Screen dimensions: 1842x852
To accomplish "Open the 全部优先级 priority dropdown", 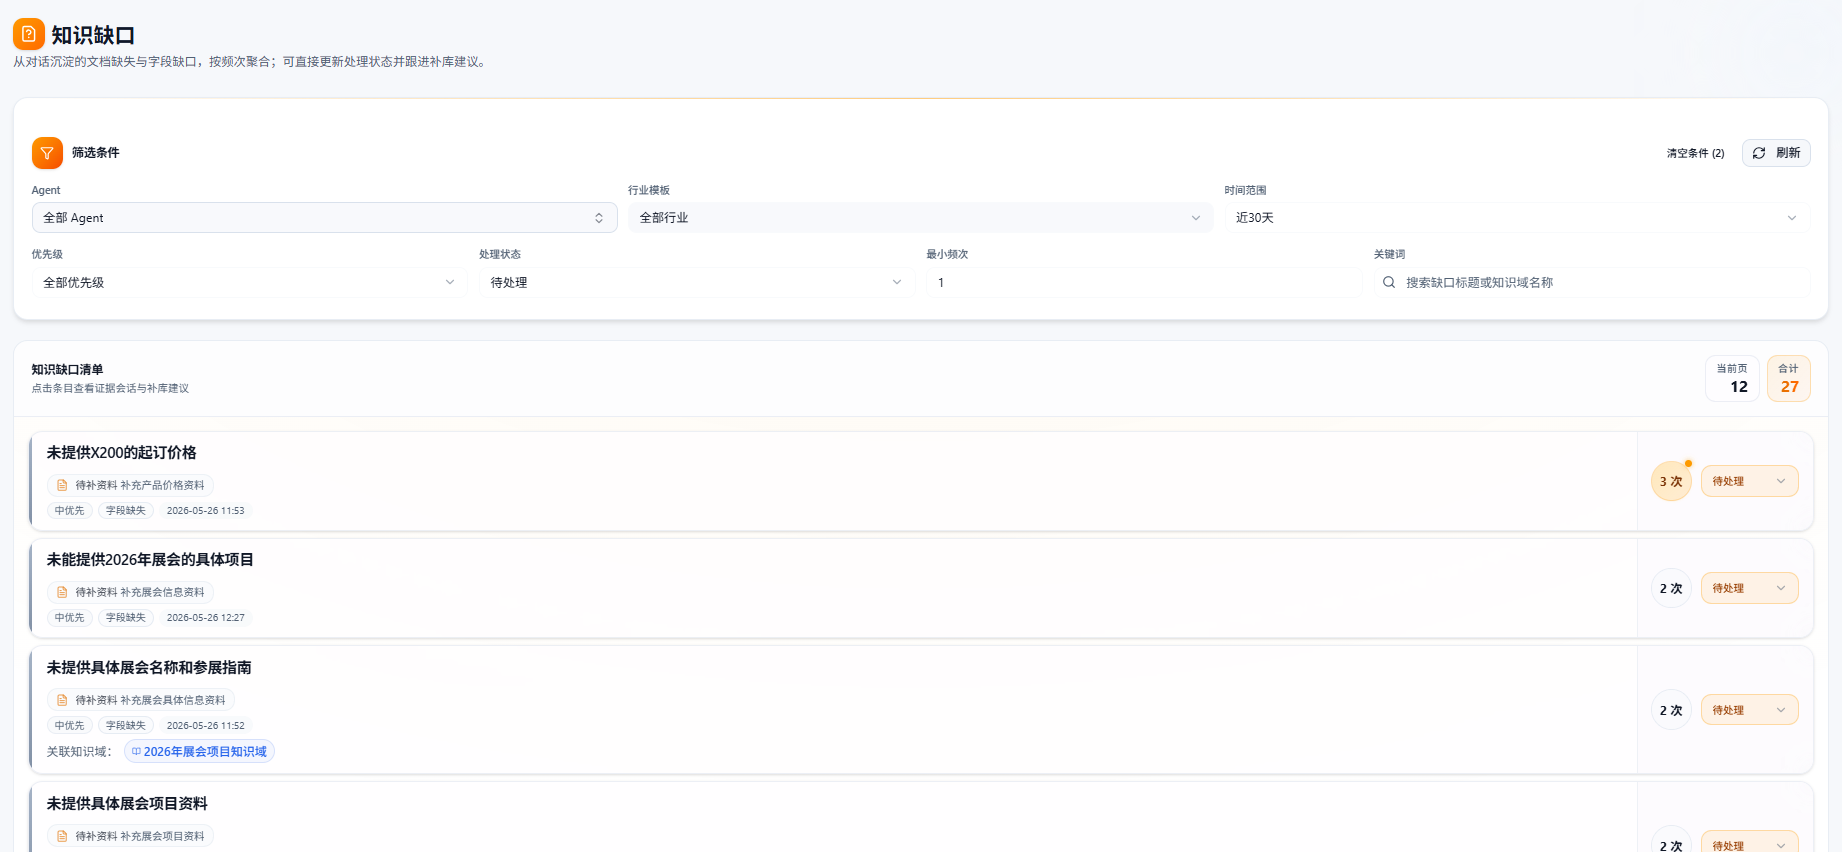I will tap(249, 282).
